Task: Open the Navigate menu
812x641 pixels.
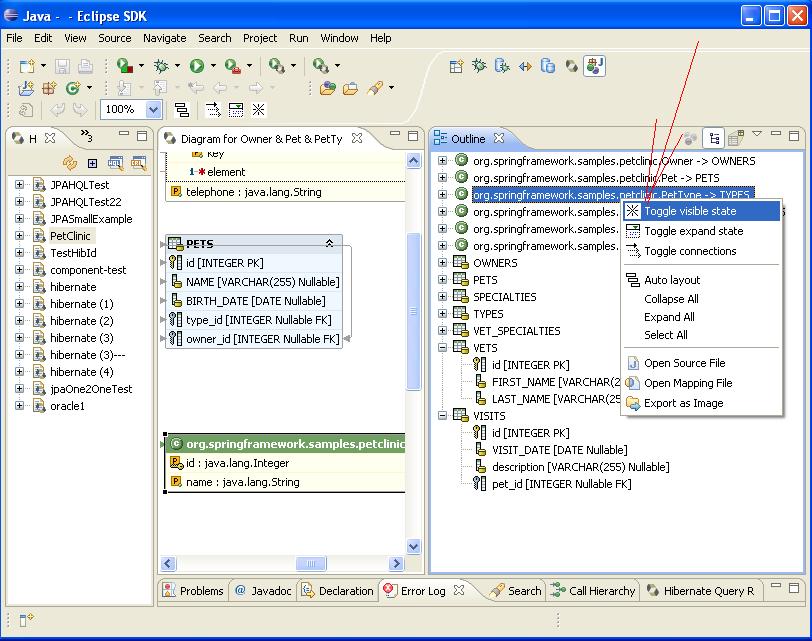Action: (x=164, y=38)
